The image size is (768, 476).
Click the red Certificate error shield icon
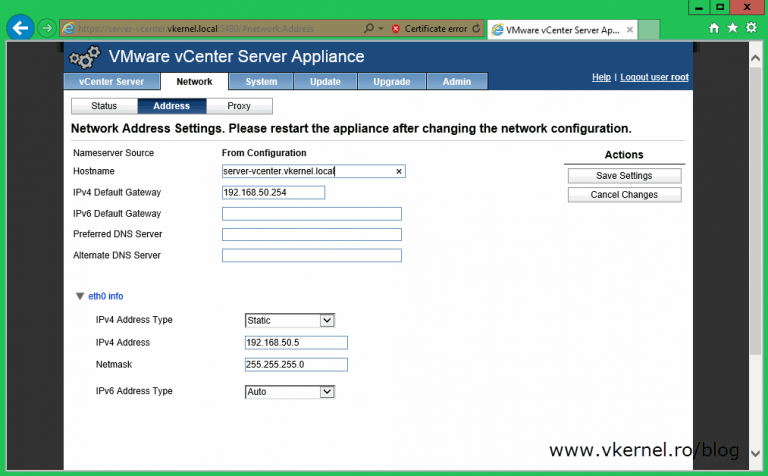click(396, 29)
